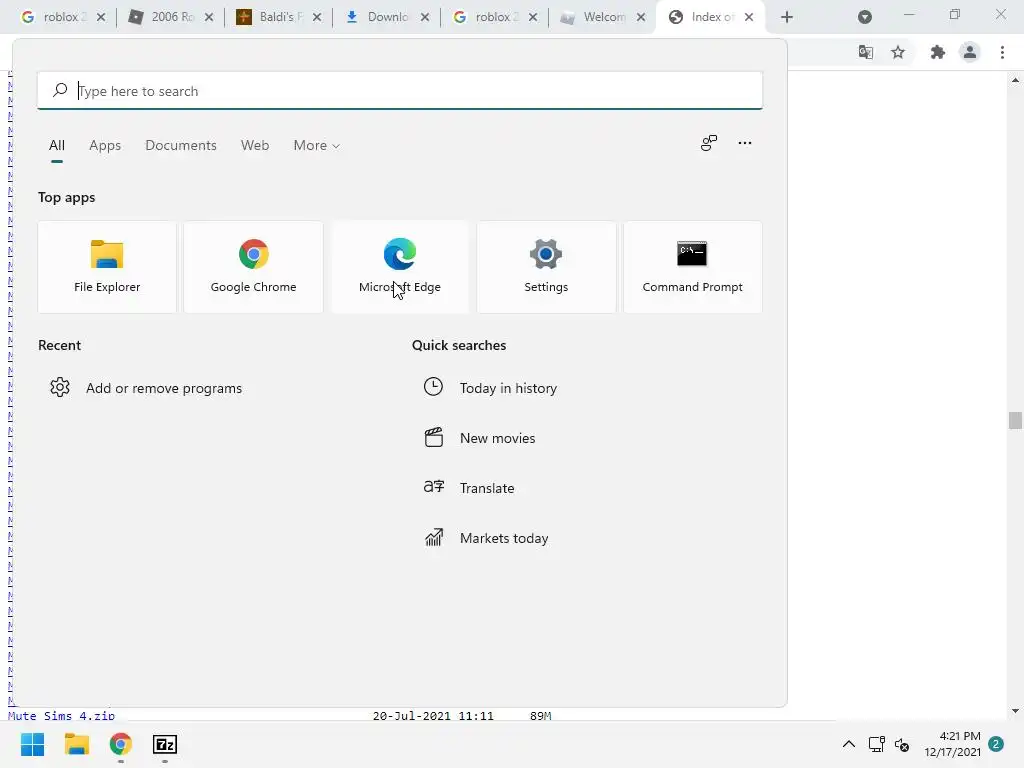Open File Explorer on the taskbar
The height and width of the screenshot is (768, 1024).
click(76, 744)
